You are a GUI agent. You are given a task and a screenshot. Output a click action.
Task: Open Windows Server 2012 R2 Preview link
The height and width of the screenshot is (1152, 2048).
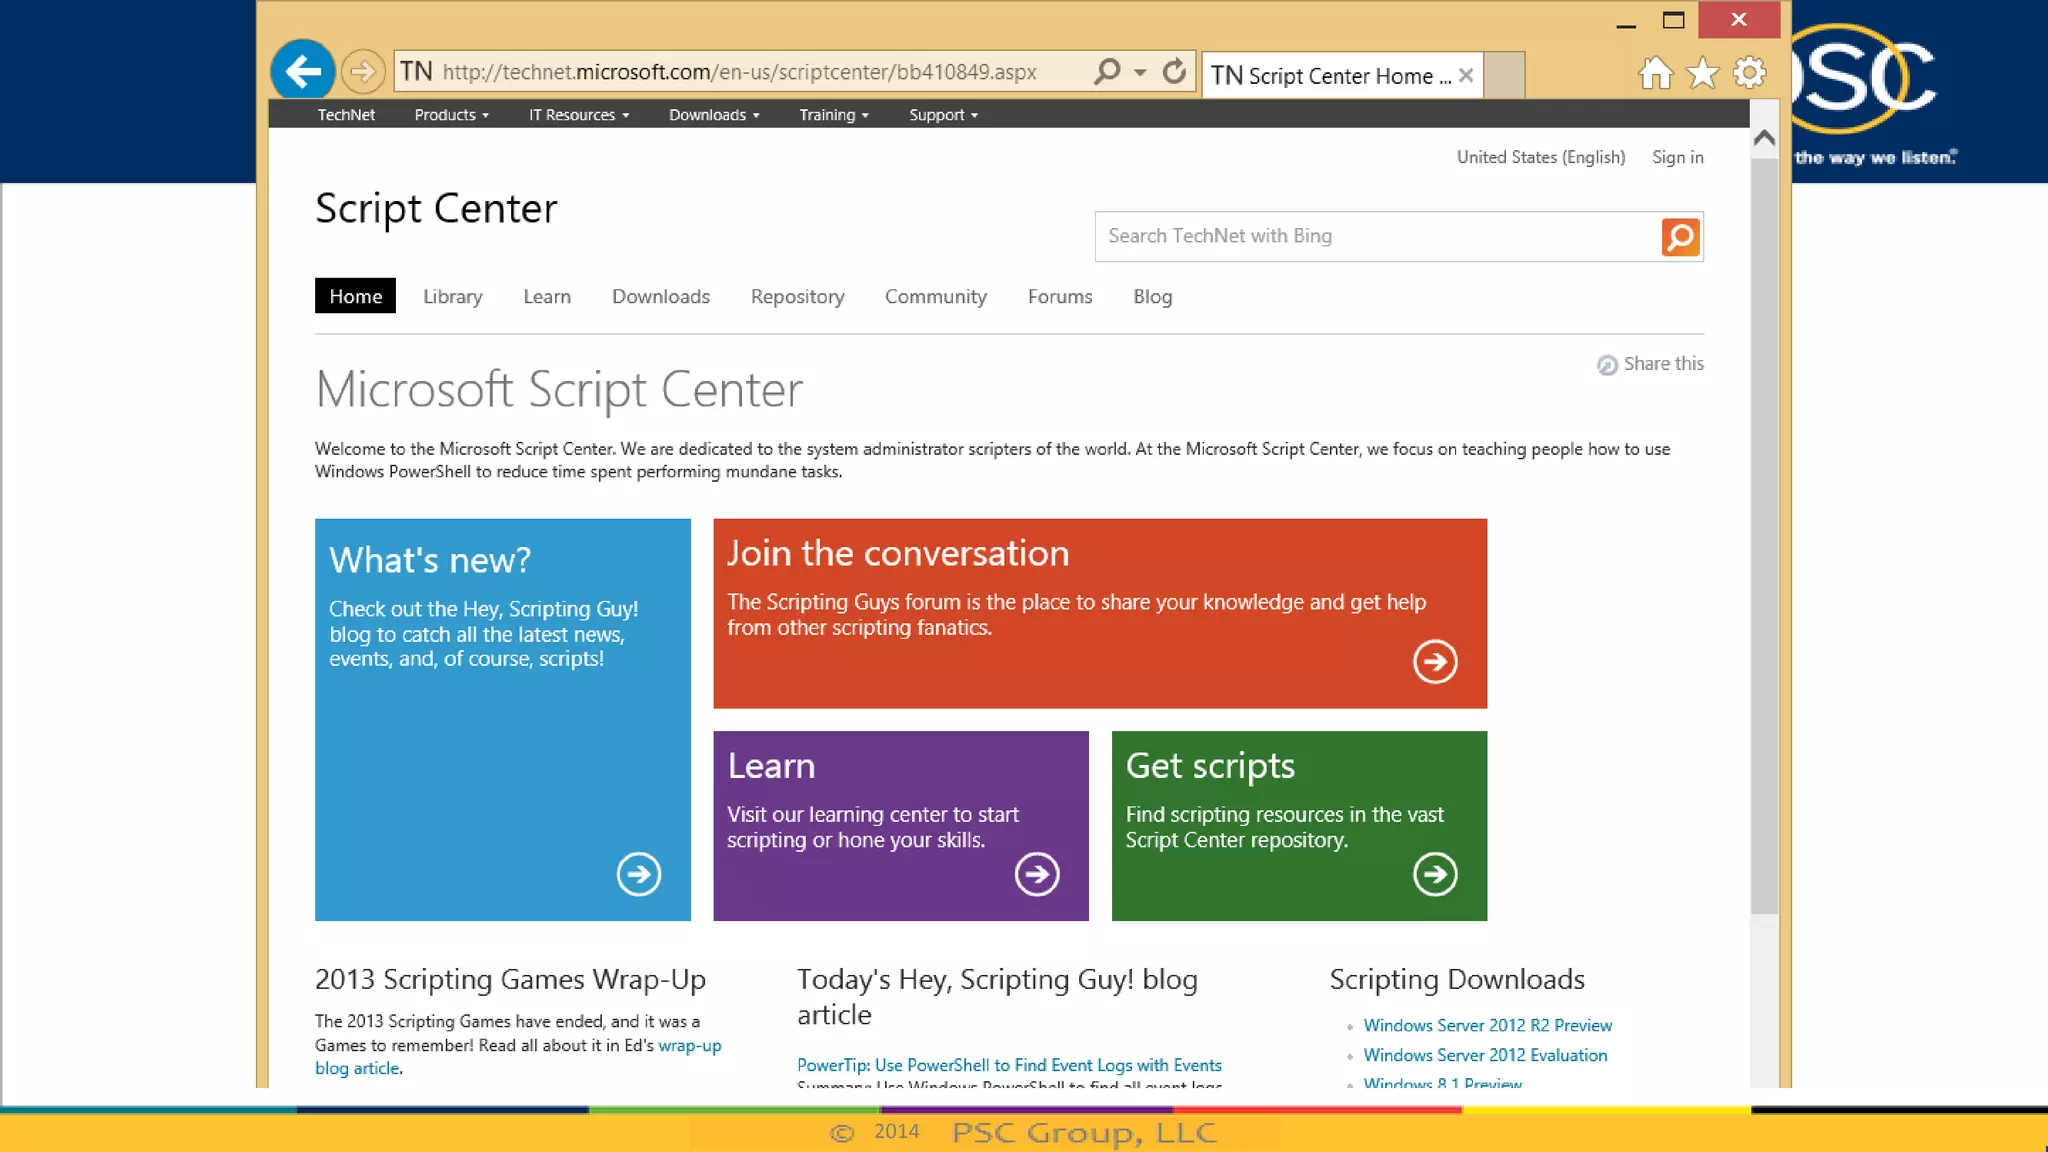(1487, 1025)
